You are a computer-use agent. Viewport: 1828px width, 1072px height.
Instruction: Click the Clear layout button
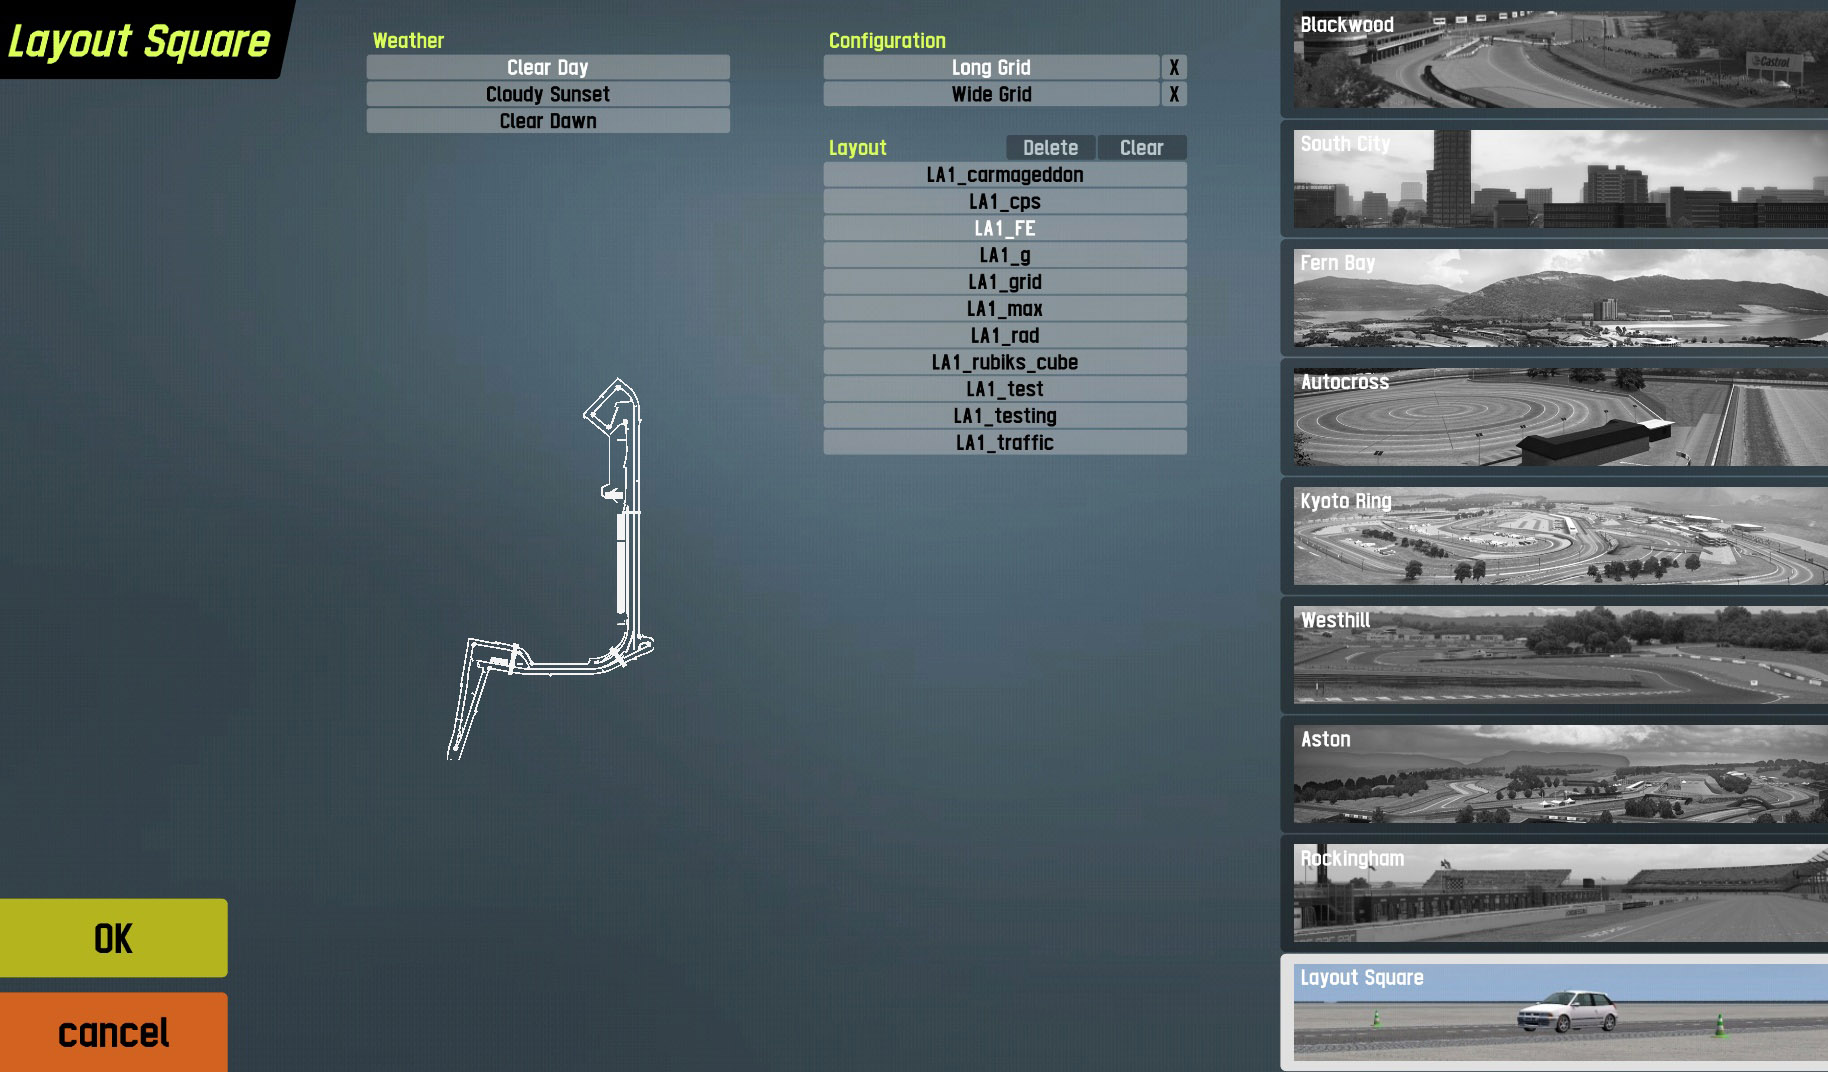(x=1142, y=148)
